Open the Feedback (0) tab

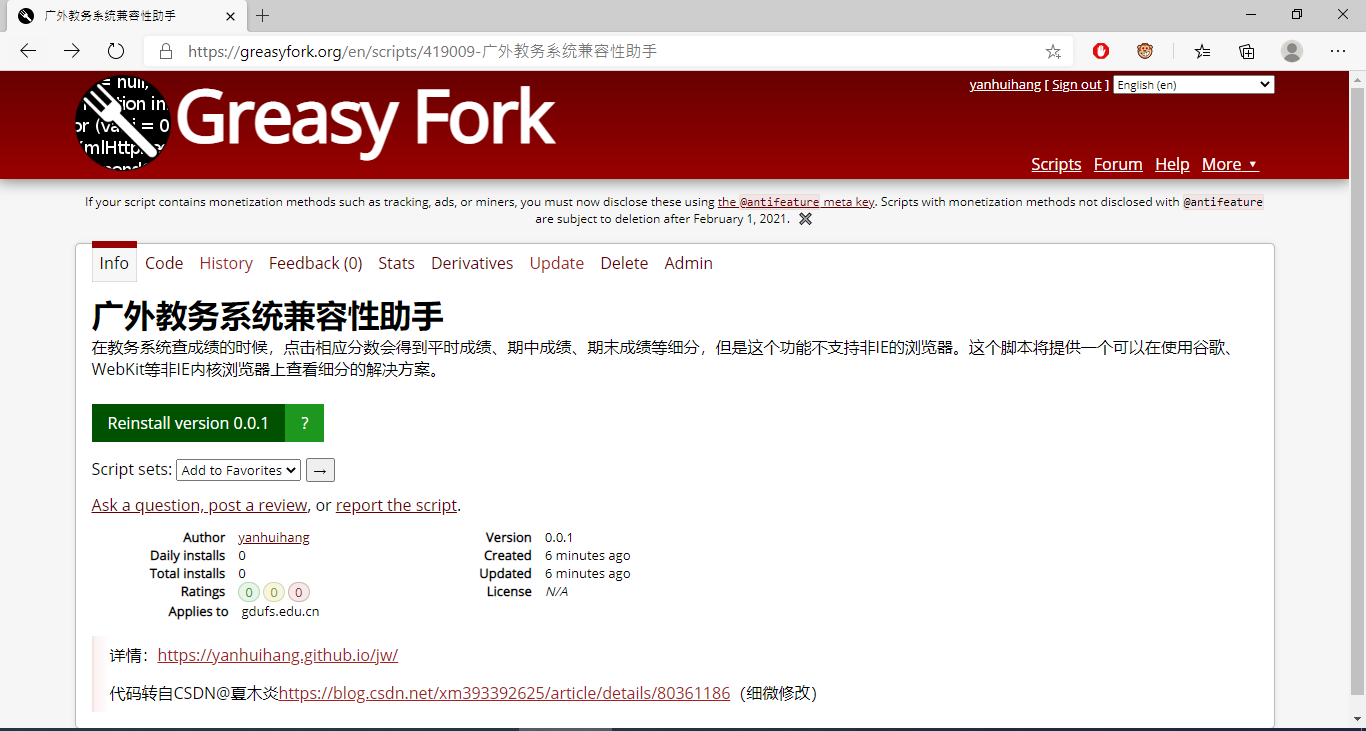pos(315,263)
